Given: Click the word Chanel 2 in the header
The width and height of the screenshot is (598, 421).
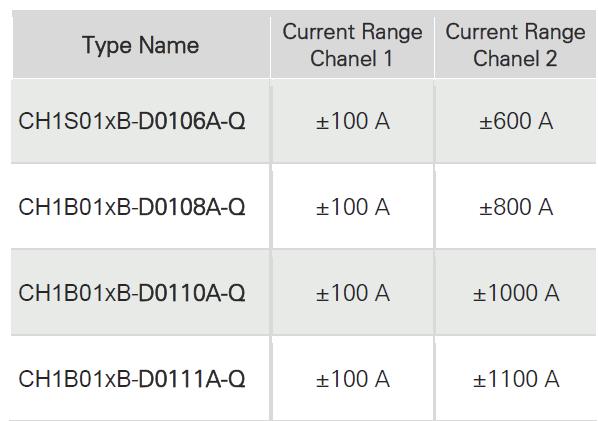Looking at the screenshot, I should tap(515, 59).
